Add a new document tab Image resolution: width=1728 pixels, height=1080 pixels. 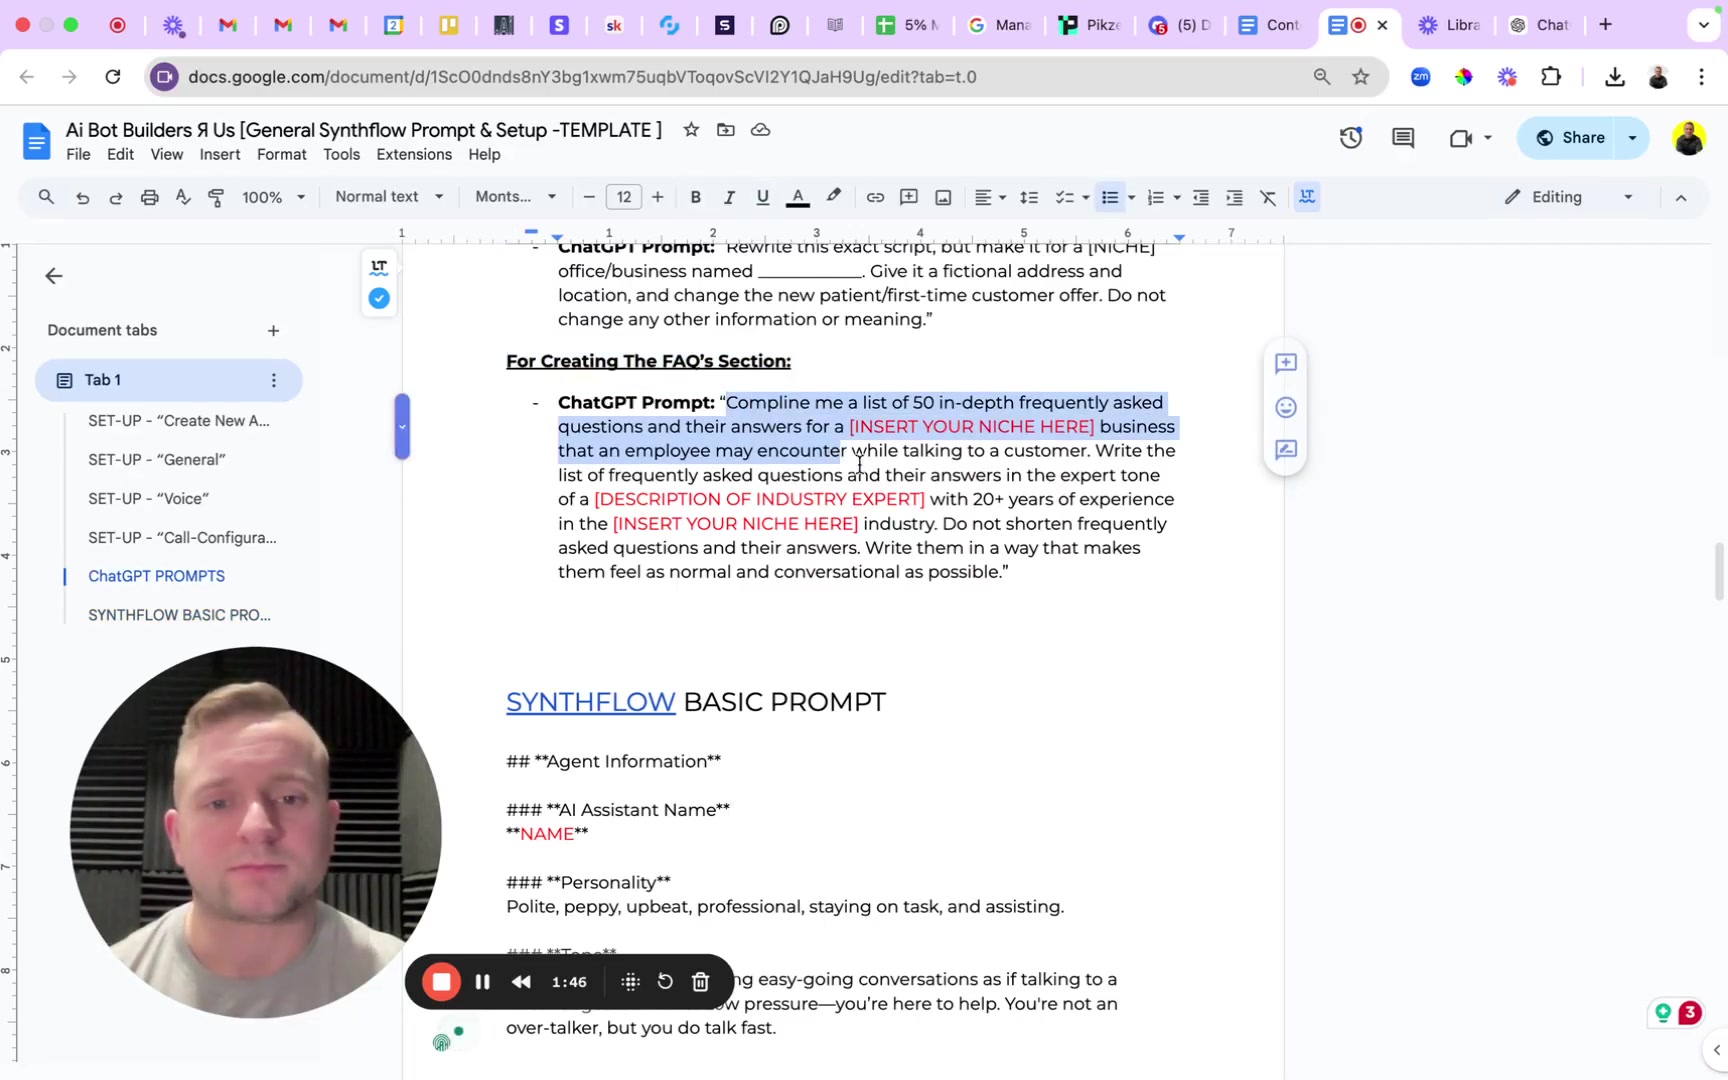point(273,331)
